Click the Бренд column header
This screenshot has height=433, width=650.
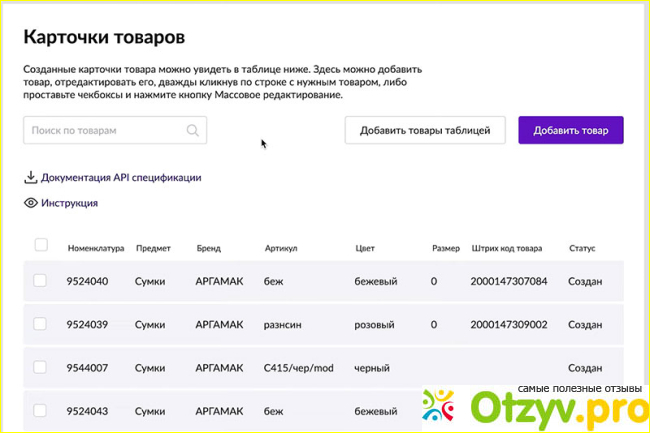[x=210, y=248]
